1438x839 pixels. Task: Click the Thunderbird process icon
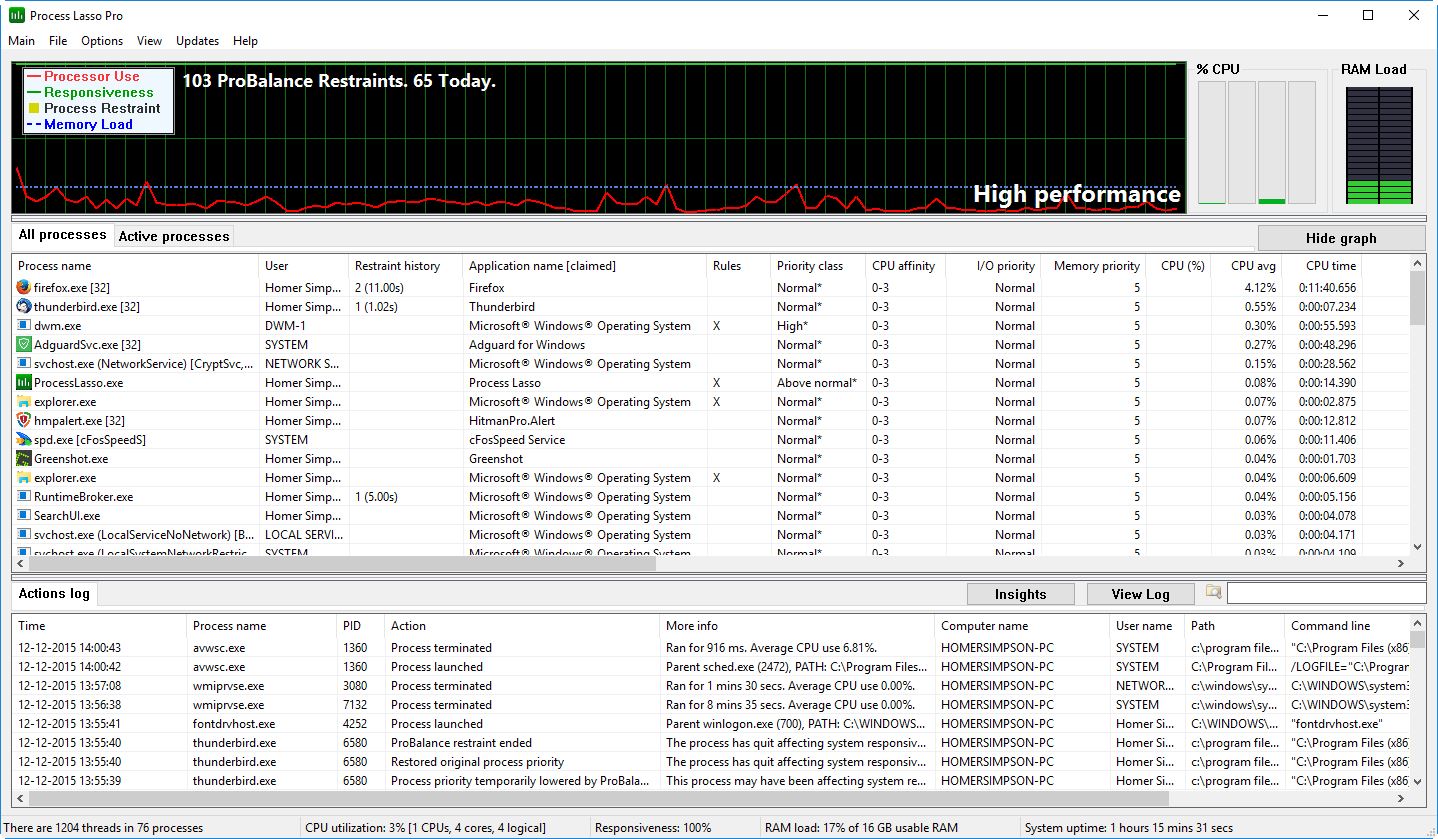tap(24, 307)
